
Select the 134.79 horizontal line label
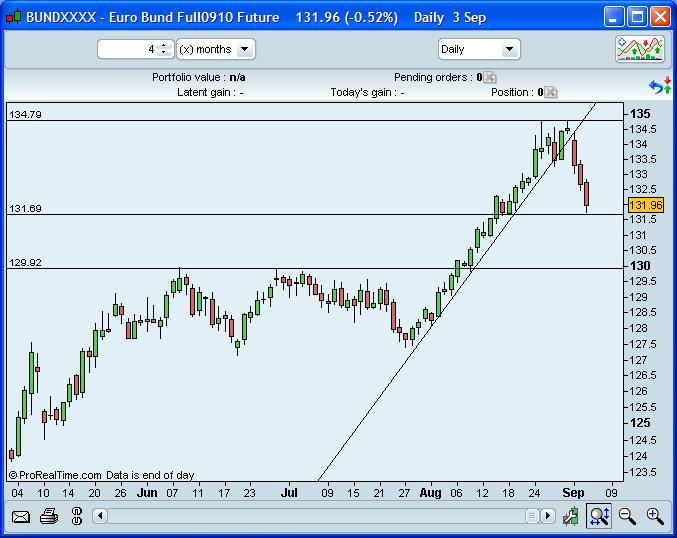pyautogui.click(x=25, y=114)
